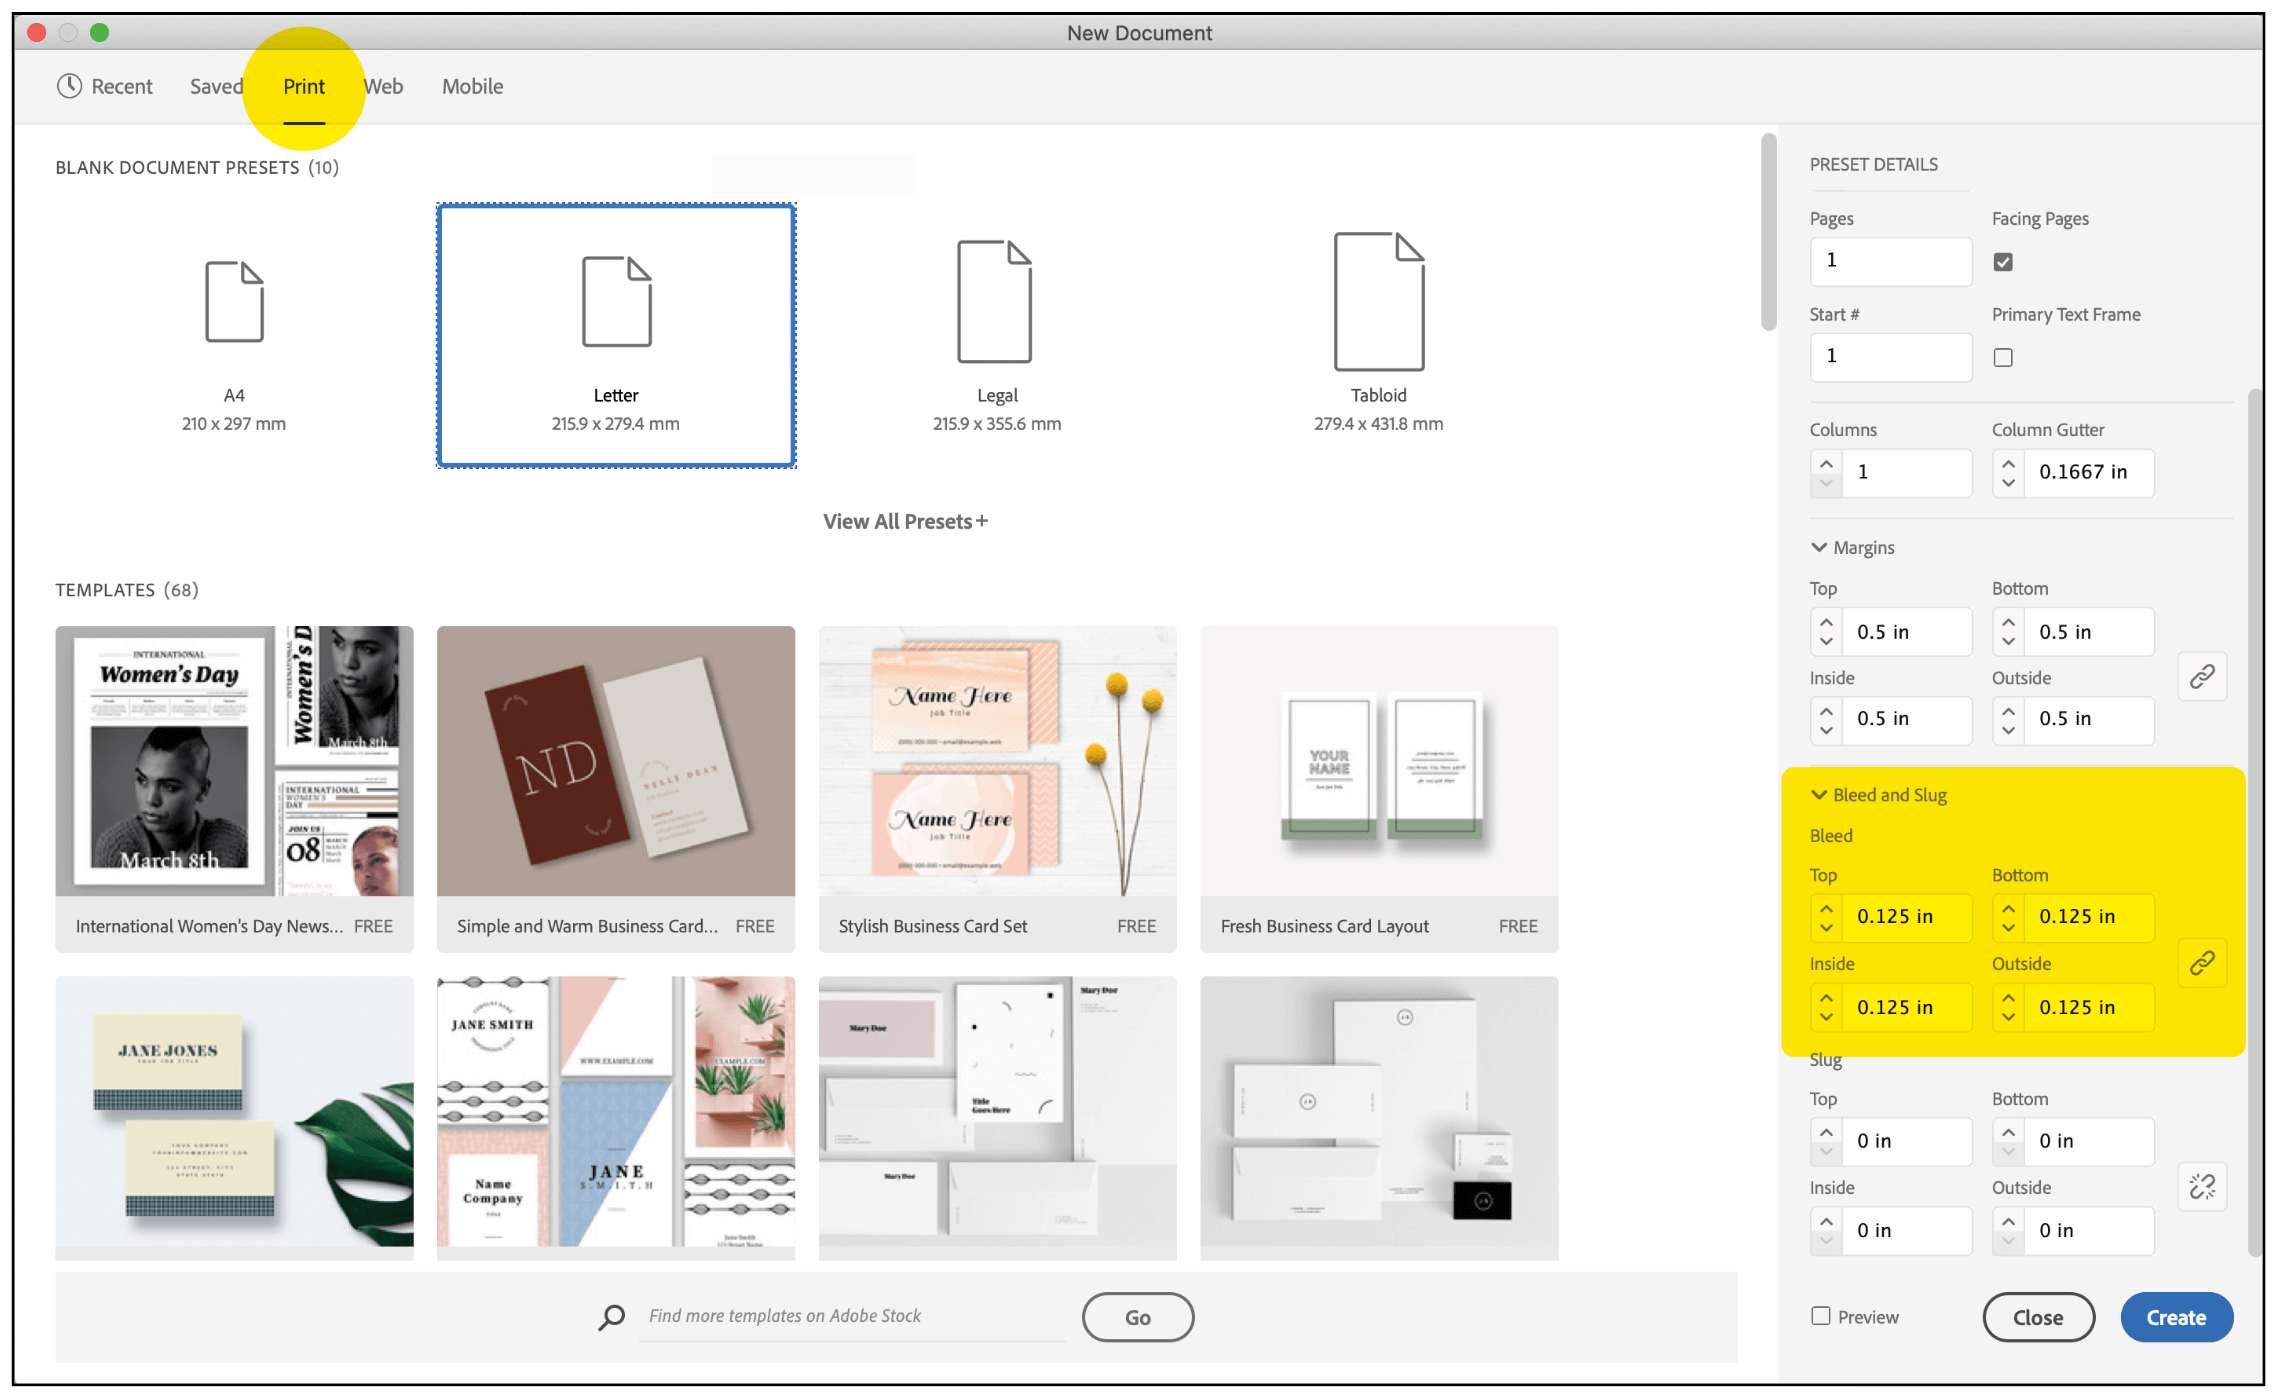
Task: Click the Adobe Stock template search field
Action: click(x=850, y=1316)
